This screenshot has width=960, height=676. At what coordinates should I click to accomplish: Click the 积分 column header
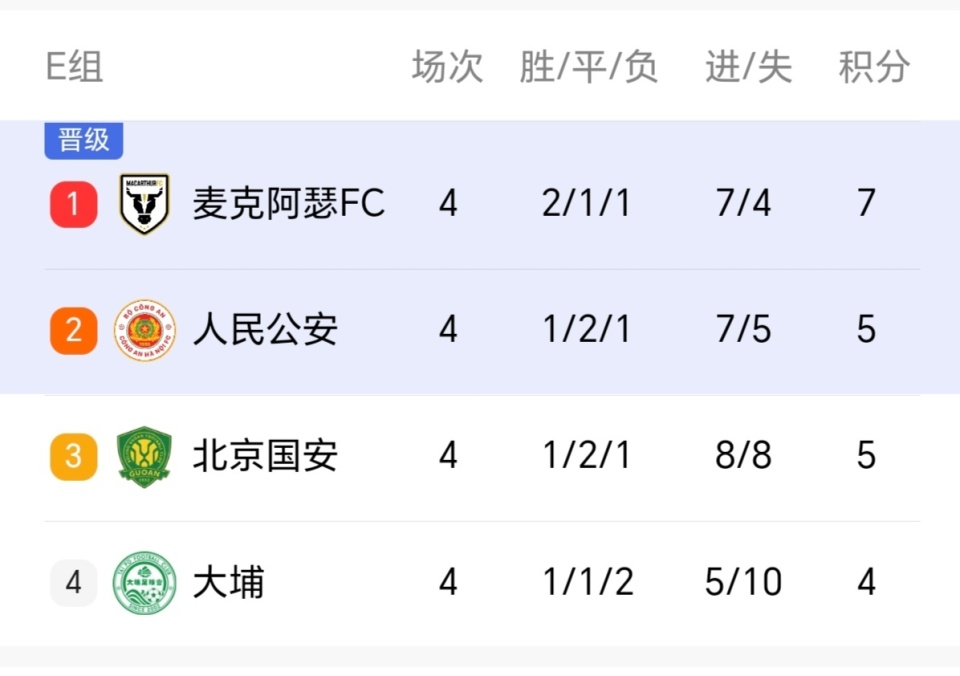874,67
